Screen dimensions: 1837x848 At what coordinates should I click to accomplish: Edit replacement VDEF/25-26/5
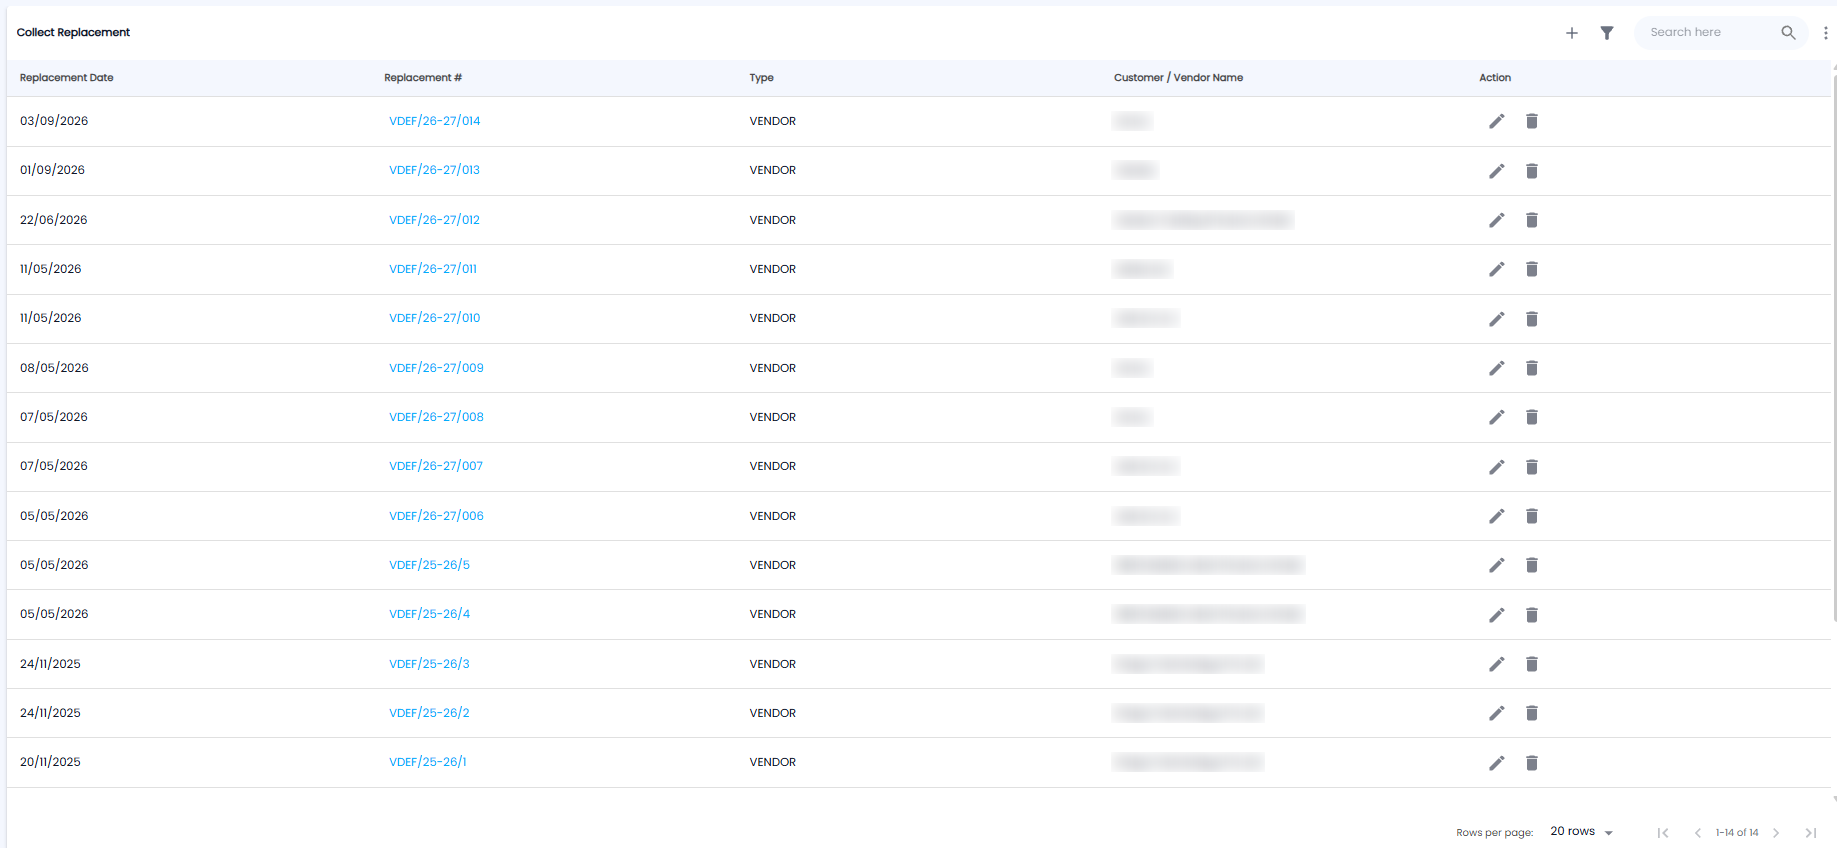click(1497, 565)
